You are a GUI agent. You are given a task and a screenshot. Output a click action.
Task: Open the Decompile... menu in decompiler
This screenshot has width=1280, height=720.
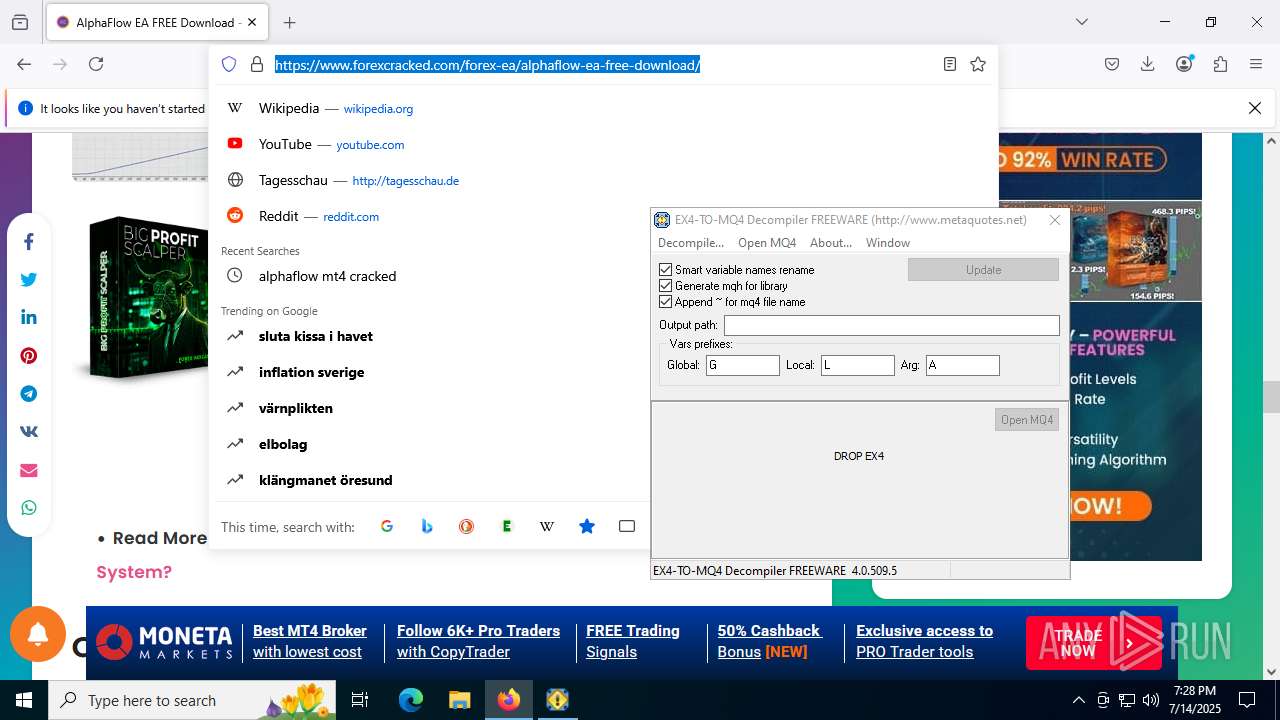[690, 243]
